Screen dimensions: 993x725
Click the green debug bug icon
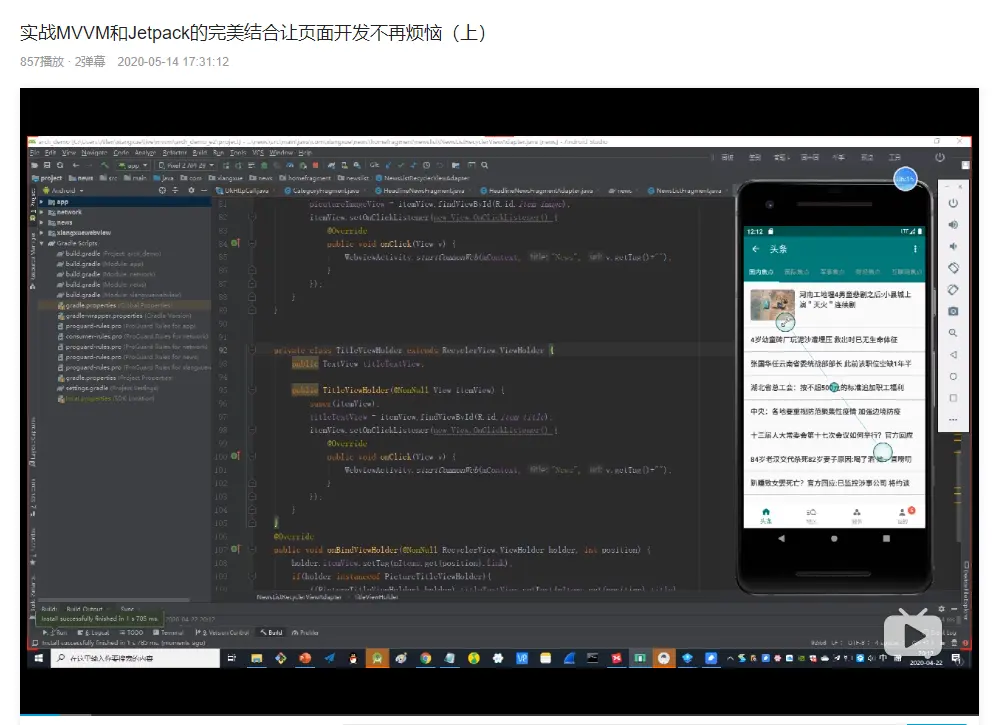(264, 166)
